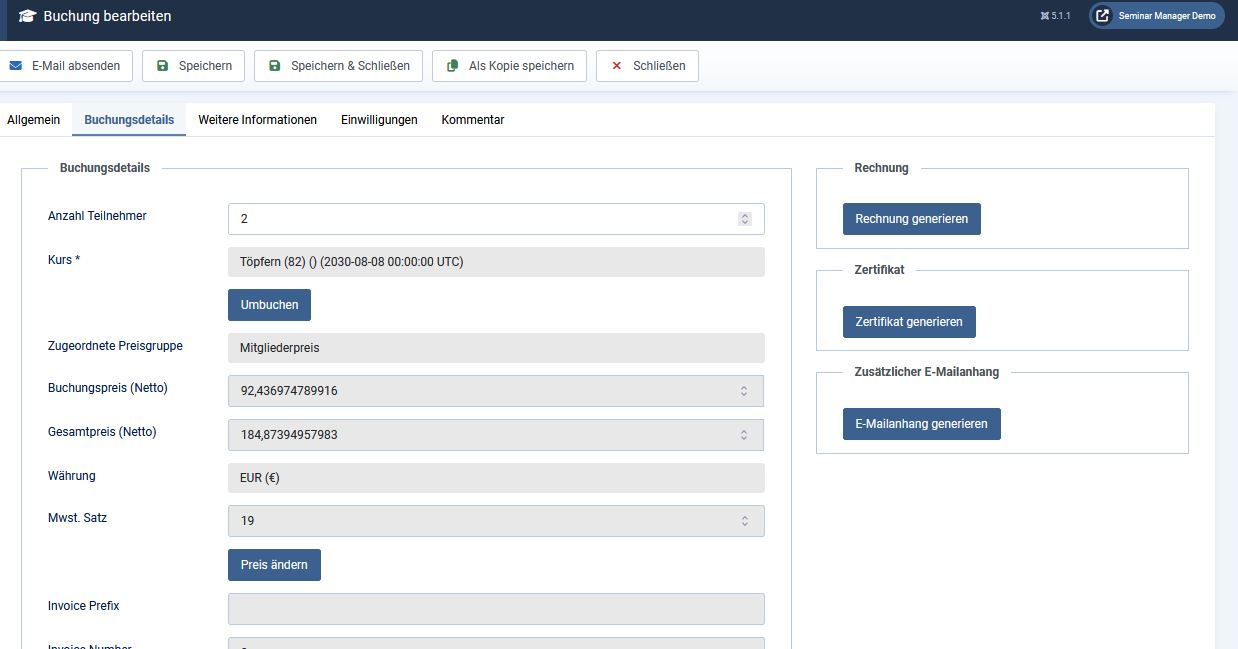Screen dimensions: 1238x649
Task: Click the Seminar Manager Demo external-link icon
Action: 1103,16
